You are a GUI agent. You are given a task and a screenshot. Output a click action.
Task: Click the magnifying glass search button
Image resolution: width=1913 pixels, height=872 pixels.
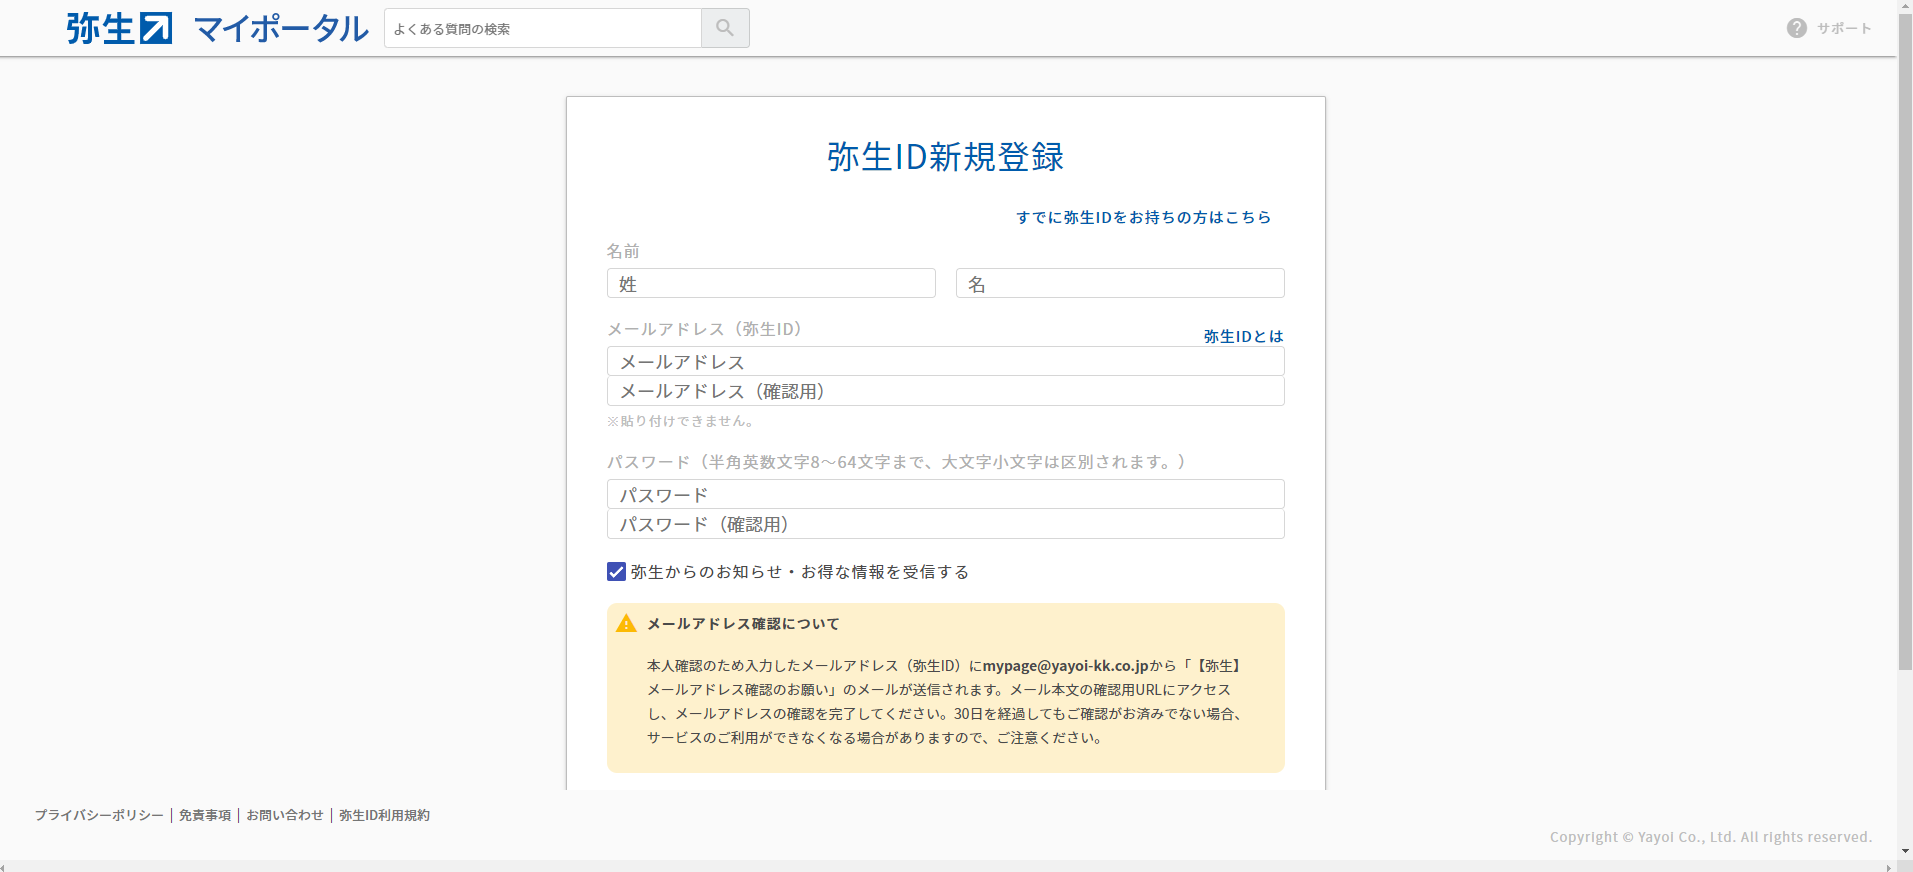pos(725,28)
